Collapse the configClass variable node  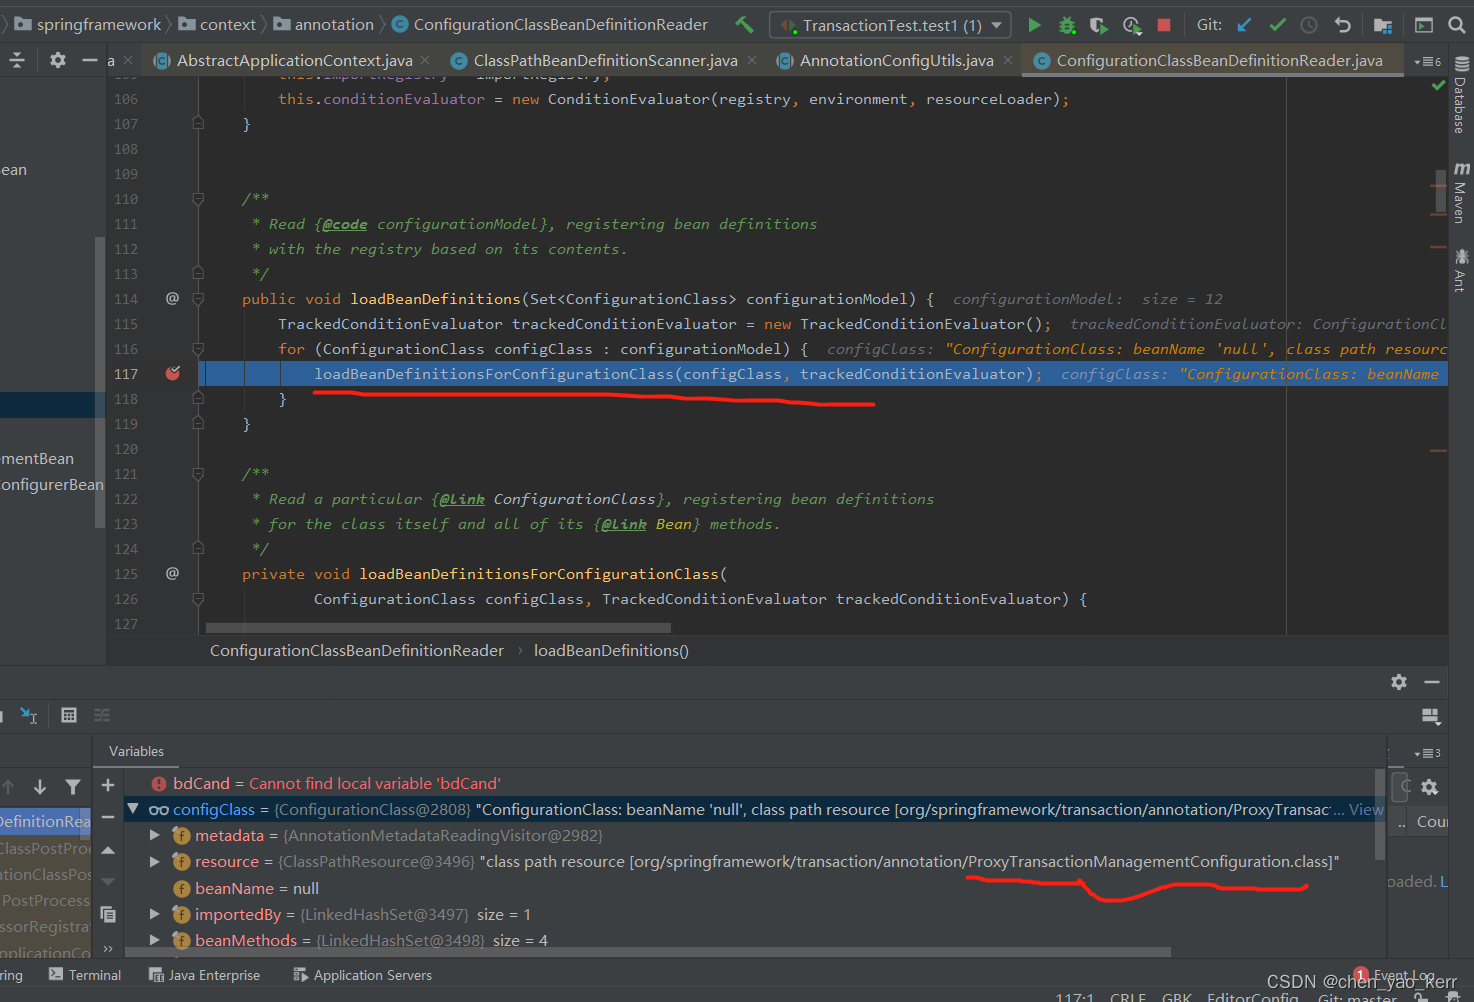[133, 808]
